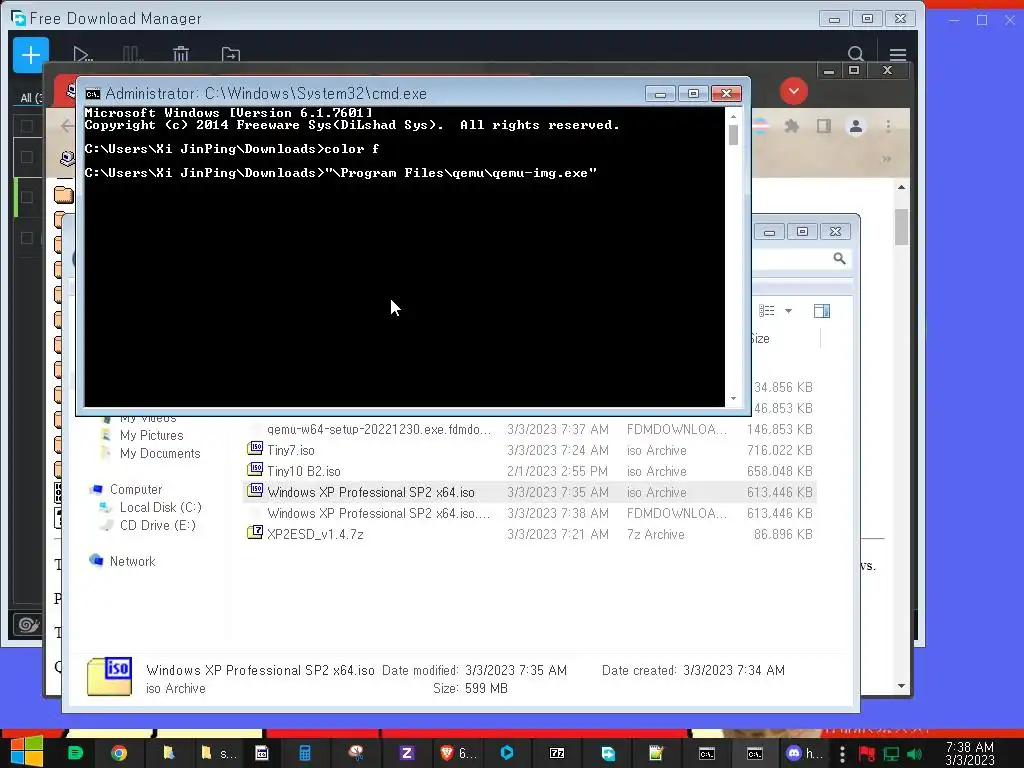Select XP2ESD_v1.4.7z file
This screenshot has height=768, width=1024.
pyautogui.click(x=530, y=534)
